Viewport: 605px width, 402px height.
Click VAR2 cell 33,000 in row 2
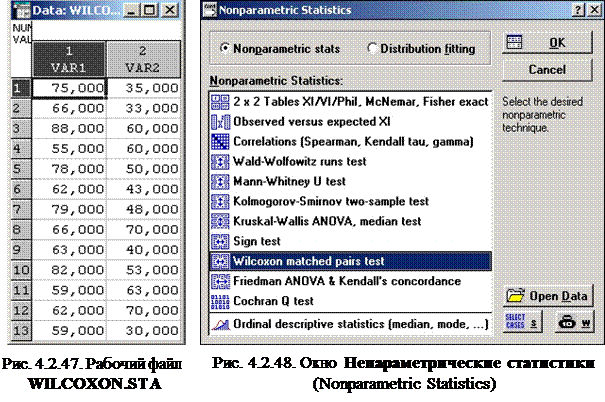click(x=143, y=108)
